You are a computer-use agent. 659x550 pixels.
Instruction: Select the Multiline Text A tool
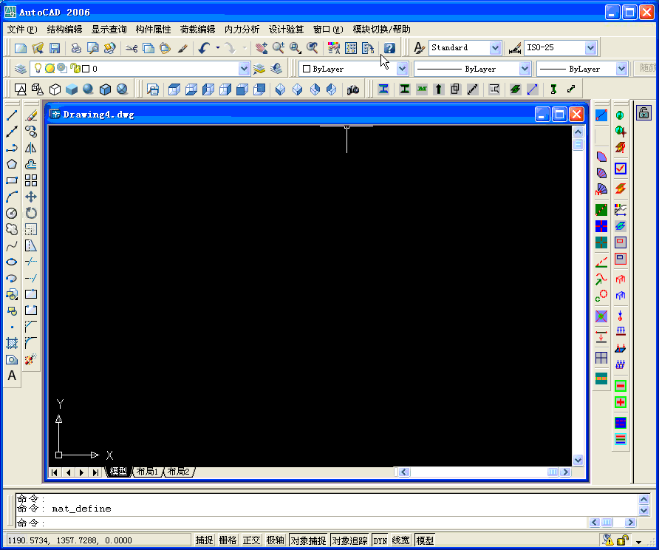point(12,376)
